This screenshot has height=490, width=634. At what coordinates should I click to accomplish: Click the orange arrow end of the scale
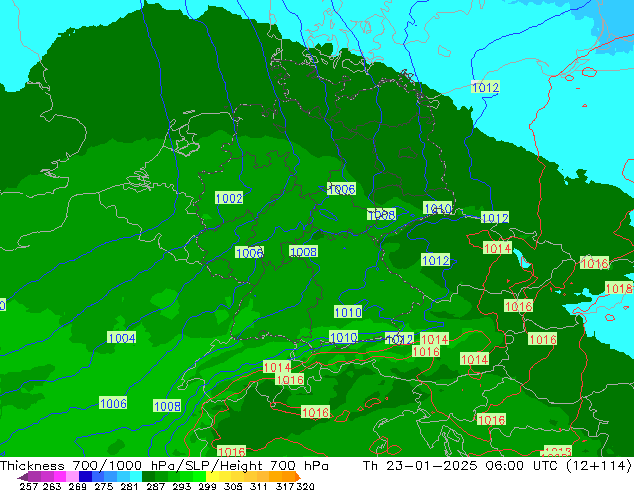(x=297, y=477)
